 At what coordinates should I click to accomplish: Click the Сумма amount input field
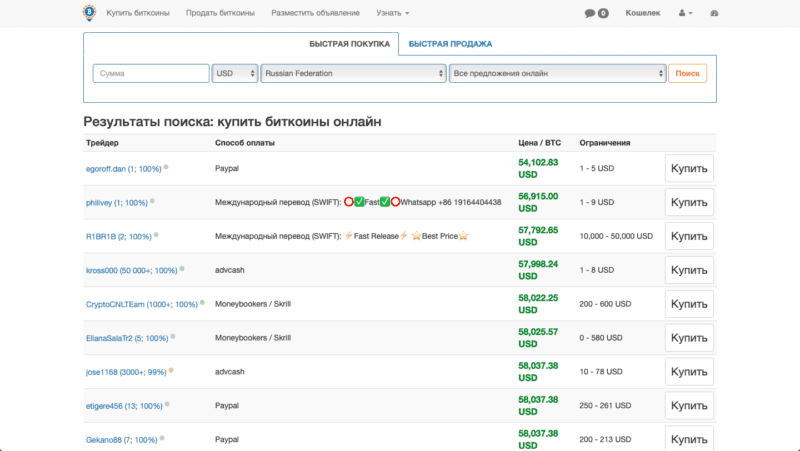pyautogui.click(x=151, y=73)
